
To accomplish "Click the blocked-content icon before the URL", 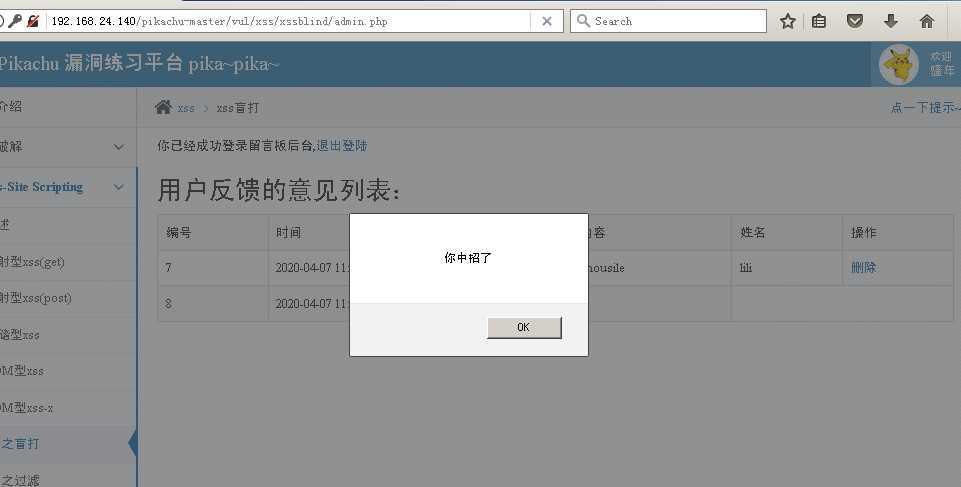I will click(33, 21).
